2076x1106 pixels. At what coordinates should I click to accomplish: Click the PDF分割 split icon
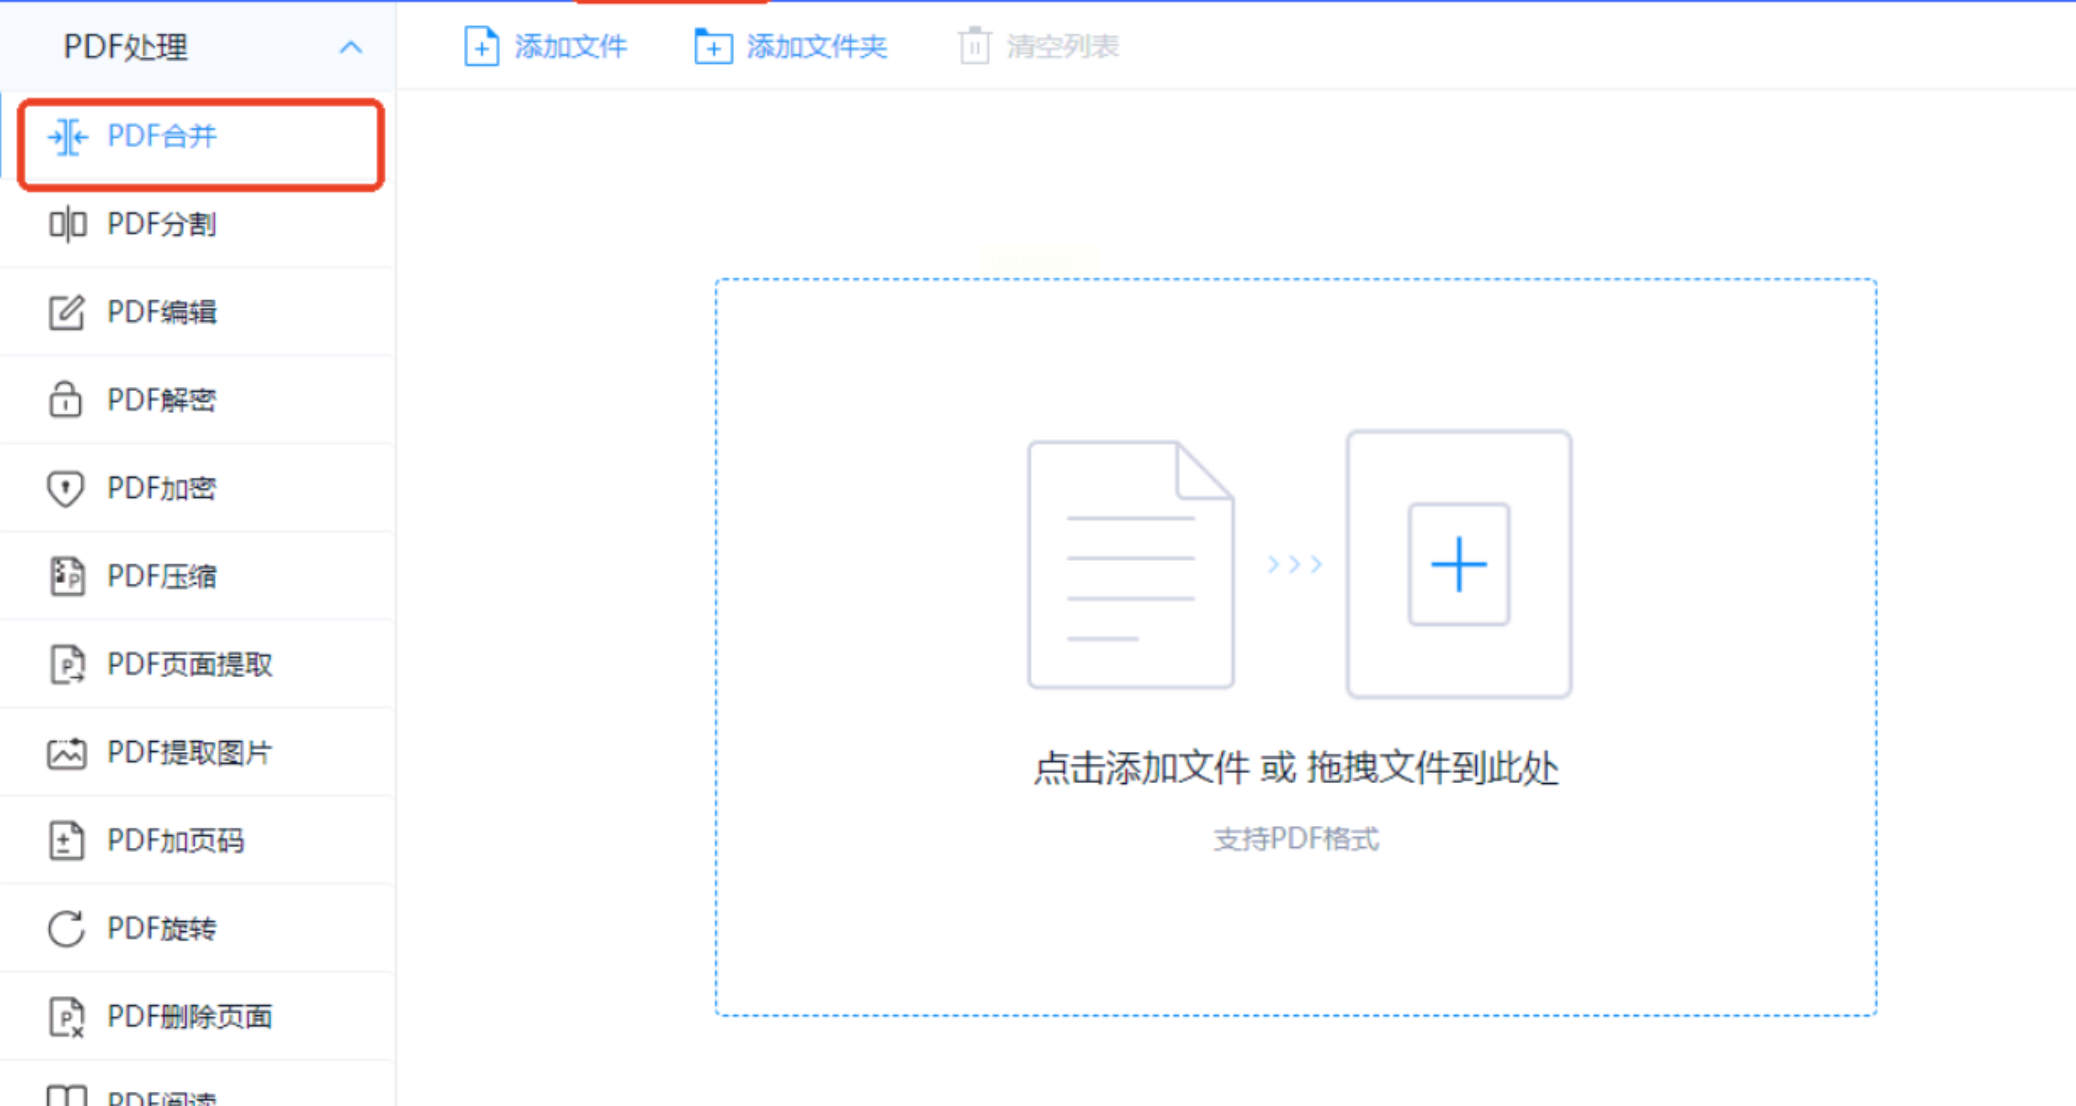68,224
